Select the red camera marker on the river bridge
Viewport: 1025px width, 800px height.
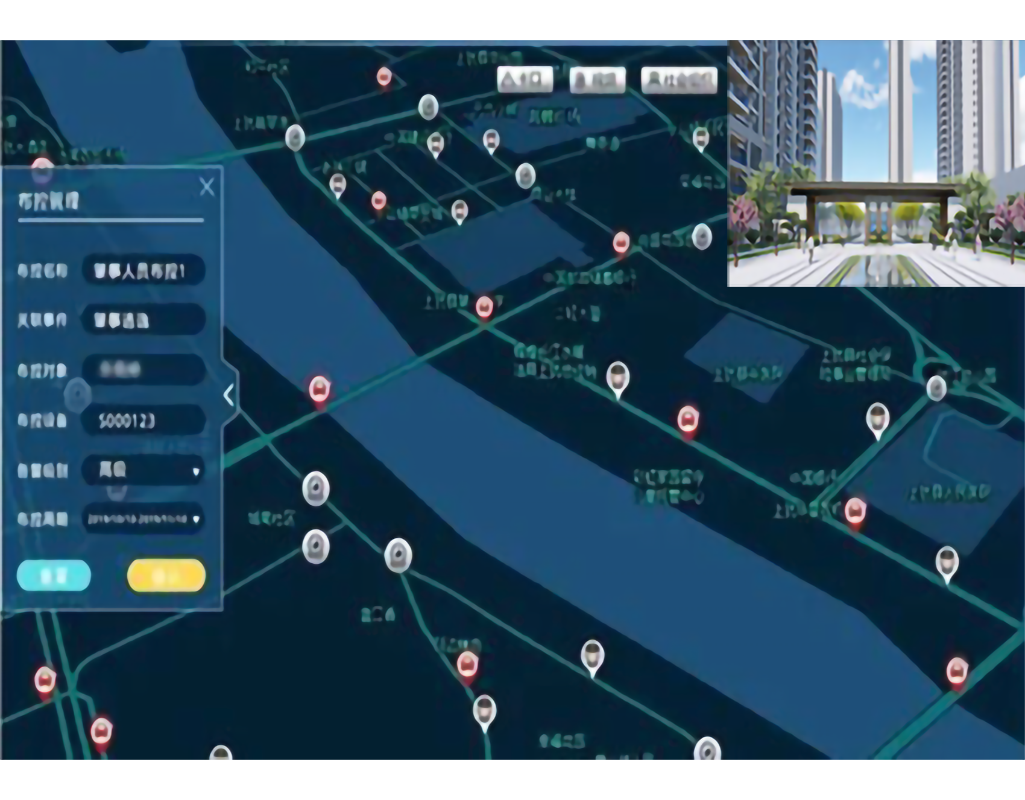pyautogui.click(x=319, y=390)
